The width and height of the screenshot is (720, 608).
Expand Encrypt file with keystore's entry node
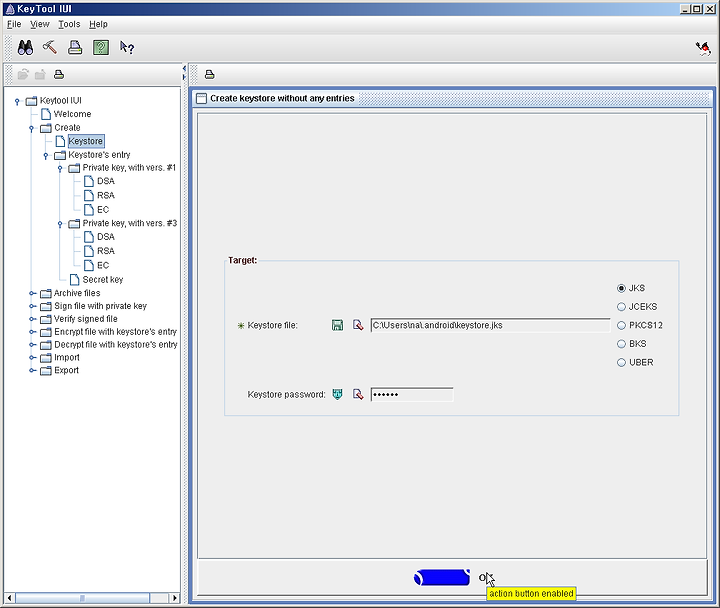coord(32,332)
